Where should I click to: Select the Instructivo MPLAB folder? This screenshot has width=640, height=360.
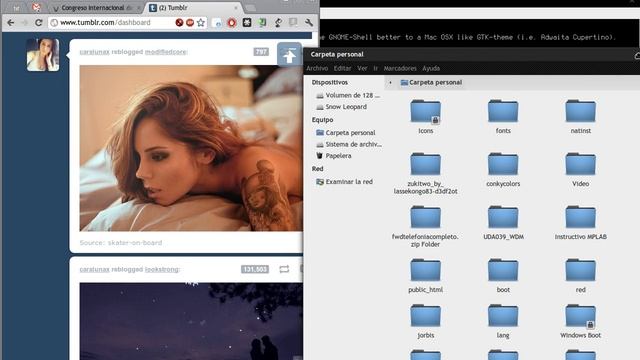click(580, 222)
